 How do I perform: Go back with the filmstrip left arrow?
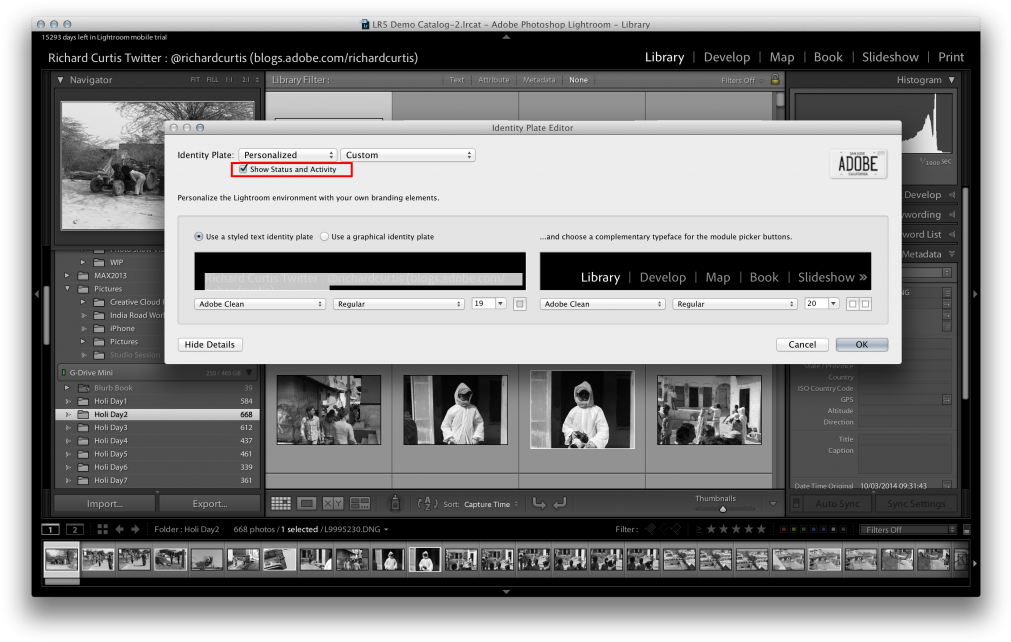(119, 529)
